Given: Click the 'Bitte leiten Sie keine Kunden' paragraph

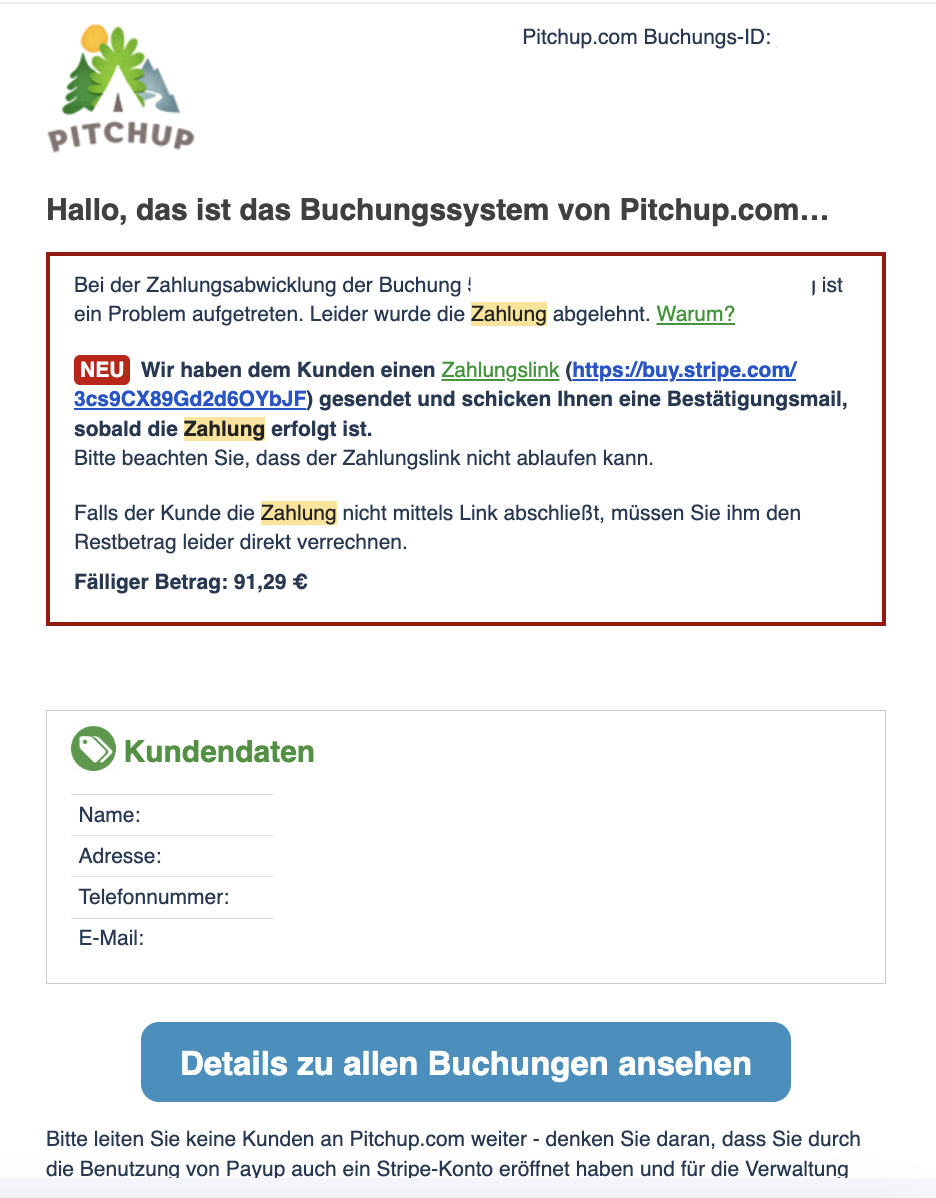Looking at the screenshot, I should tap(454, 1154).
